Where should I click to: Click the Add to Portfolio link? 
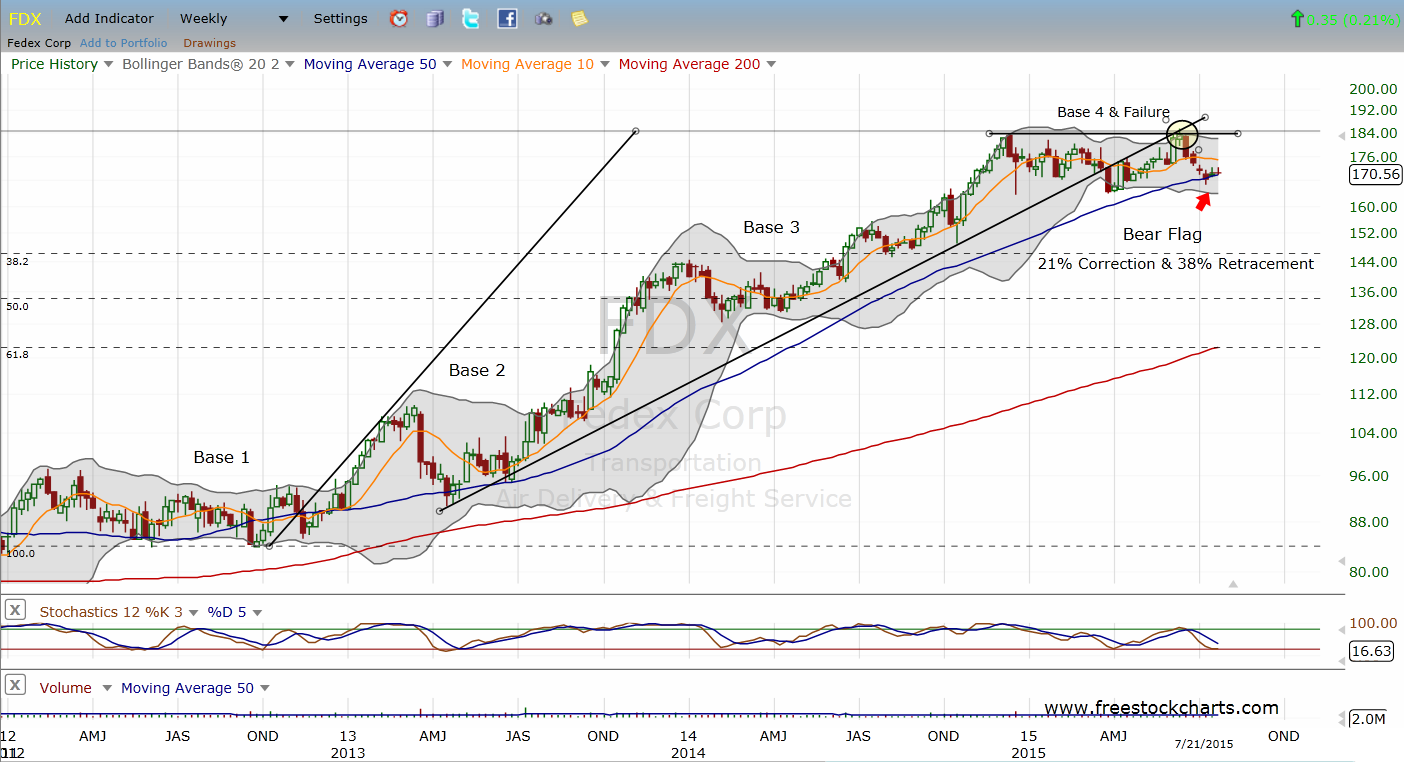coord(124,43)
